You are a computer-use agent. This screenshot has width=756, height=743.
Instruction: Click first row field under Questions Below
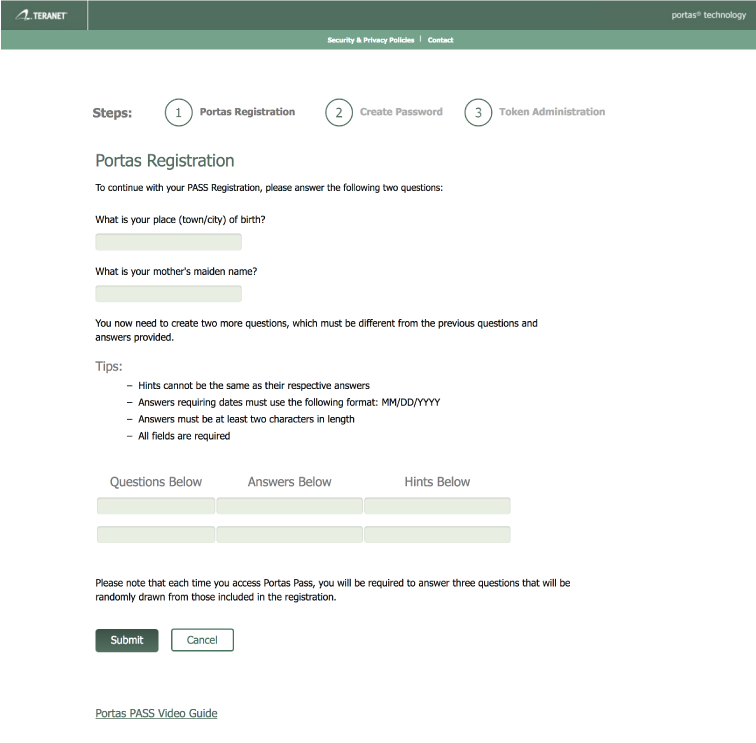click(x=156, y=506)
